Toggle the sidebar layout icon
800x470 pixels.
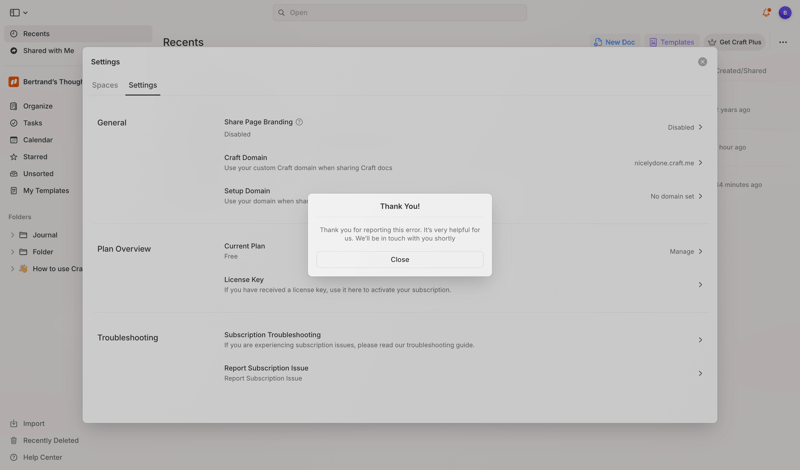pyautogui.click(x=15, y=13)
